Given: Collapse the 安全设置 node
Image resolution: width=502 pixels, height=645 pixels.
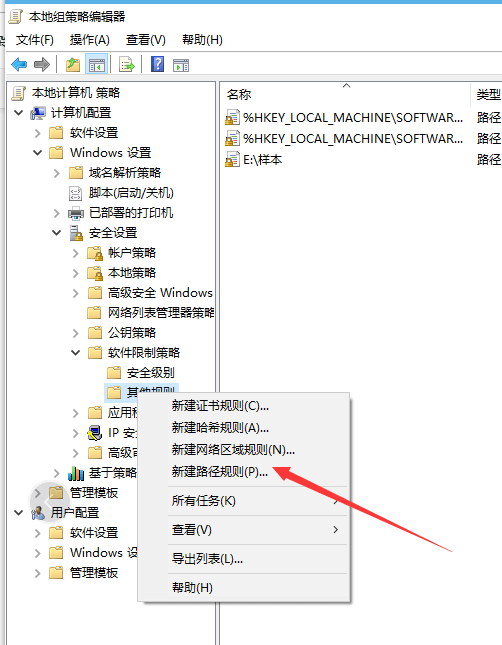Looking at the screenshot, I should (56, 233).
